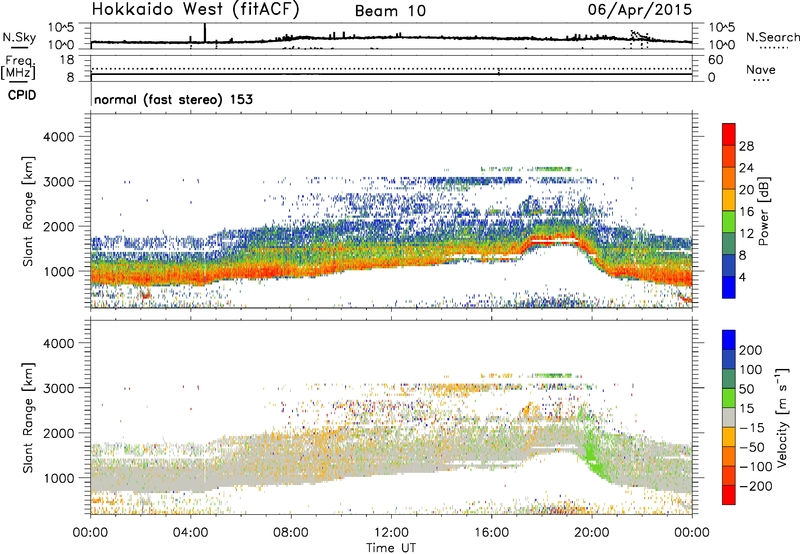Screen dimensions: 800x554
Task: Click the 08:00 time axis tick label
Action: 291,533
